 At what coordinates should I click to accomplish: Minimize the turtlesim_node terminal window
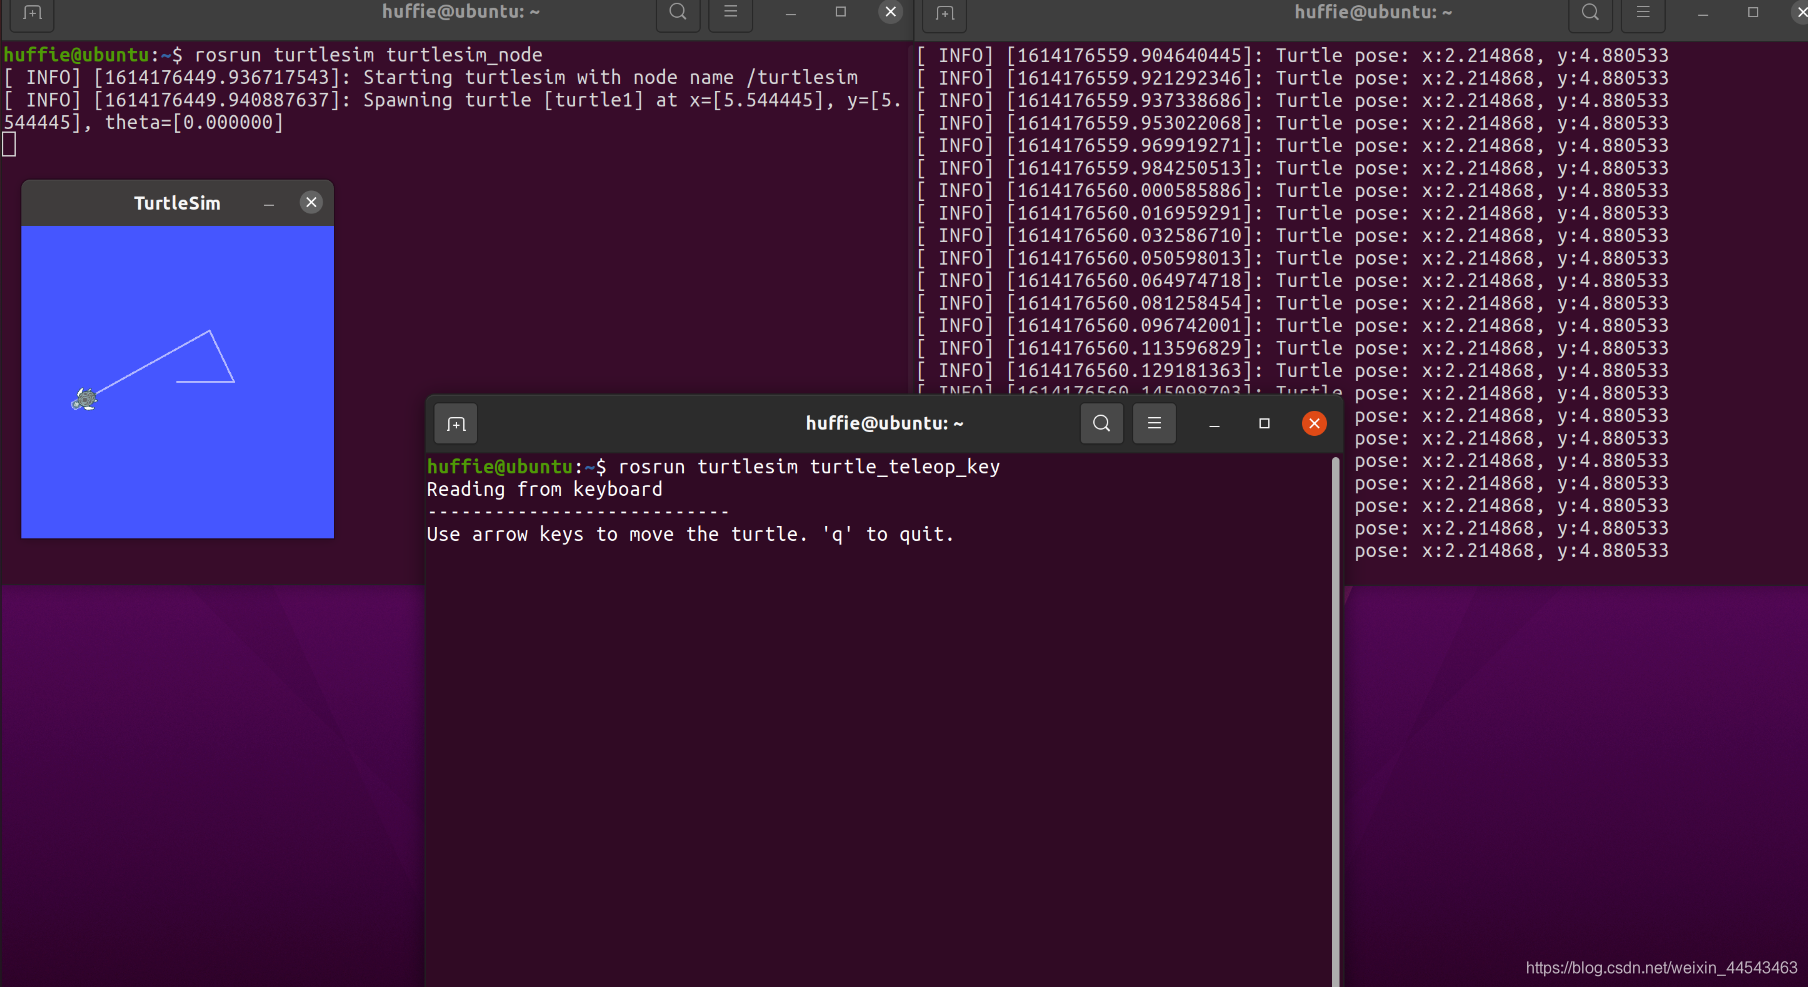pyautogui.click(x=790, y=13)
